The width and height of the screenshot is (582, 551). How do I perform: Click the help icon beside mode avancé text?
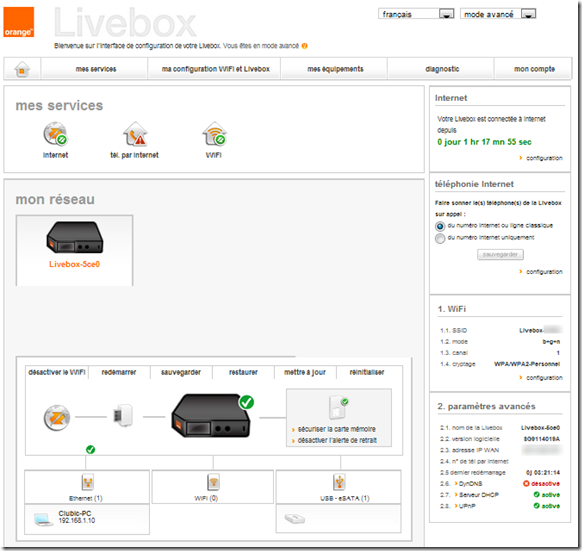coord(304,46)
